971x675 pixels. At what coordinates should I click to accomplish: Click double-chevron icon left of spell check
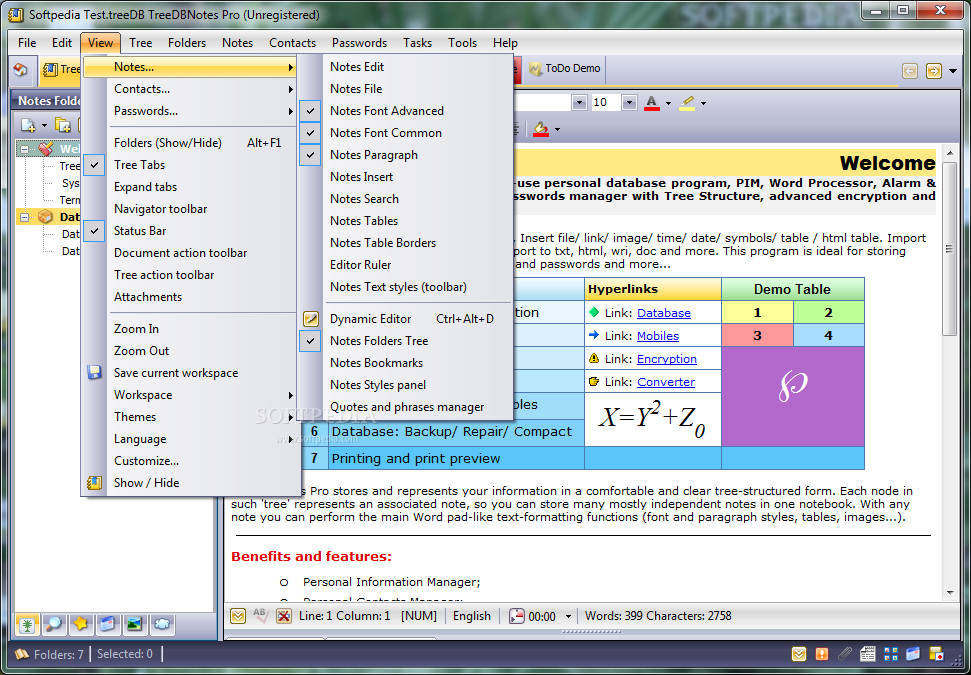tap(238, 616)
